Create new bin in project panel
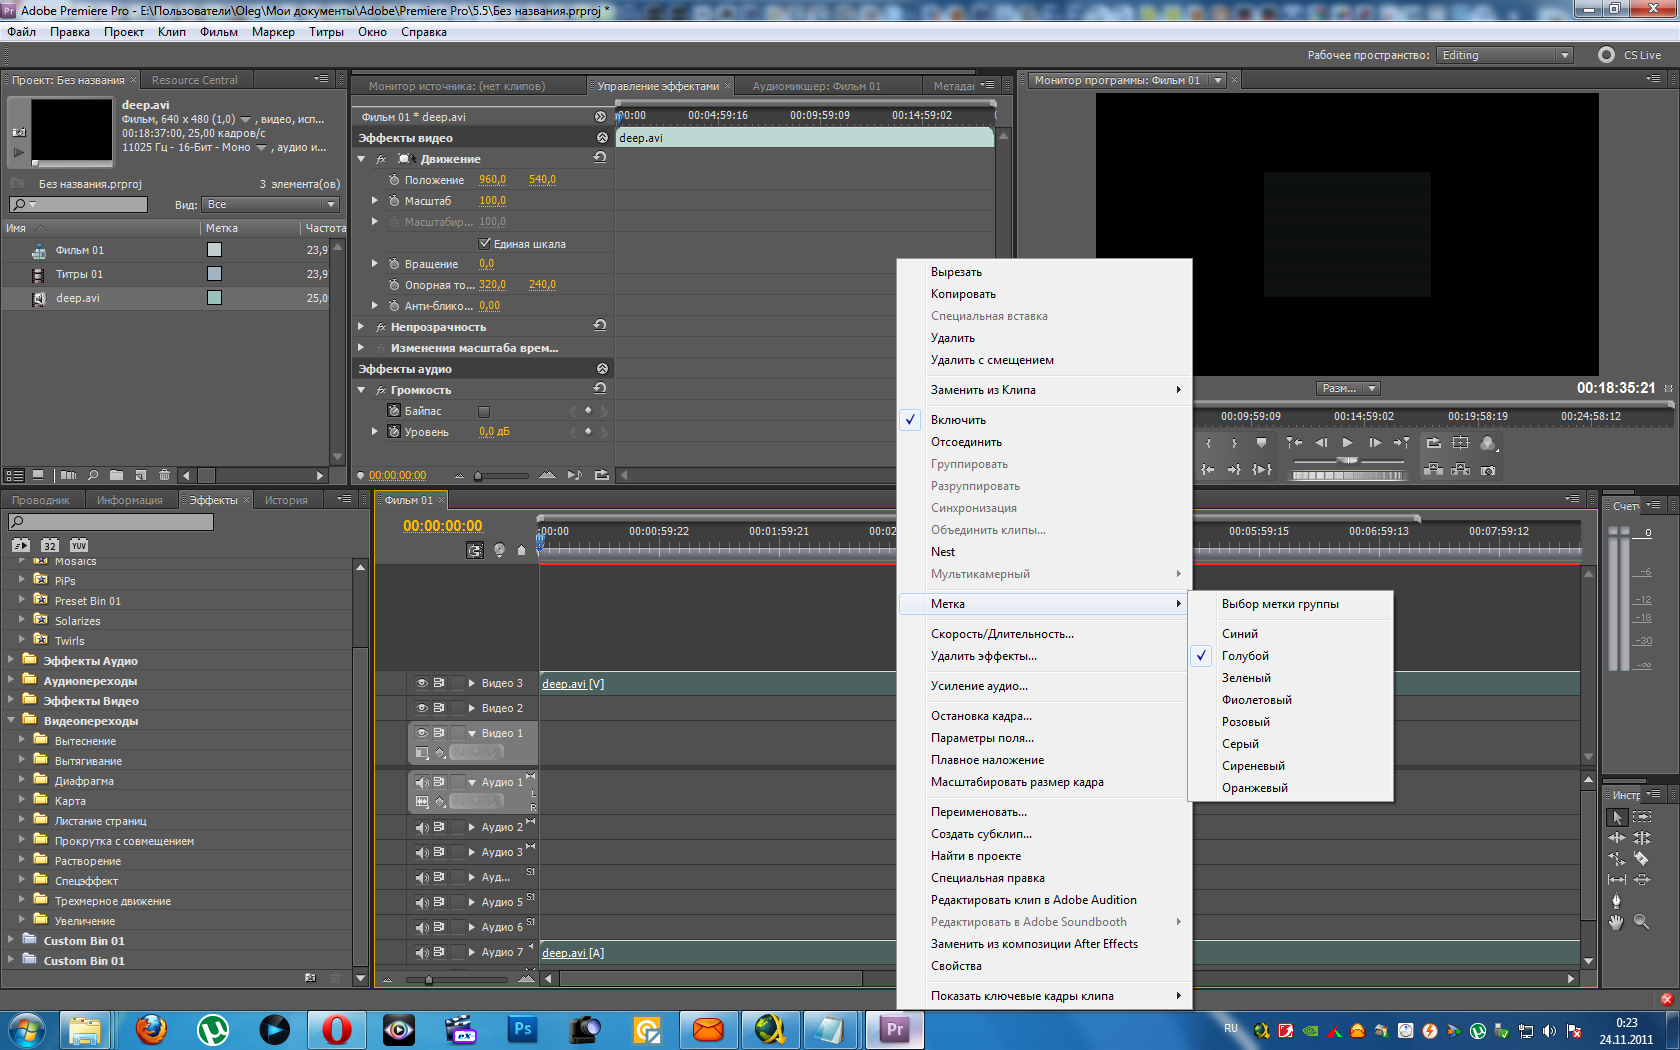The image size is (1680, 1050). coord(117,475)
